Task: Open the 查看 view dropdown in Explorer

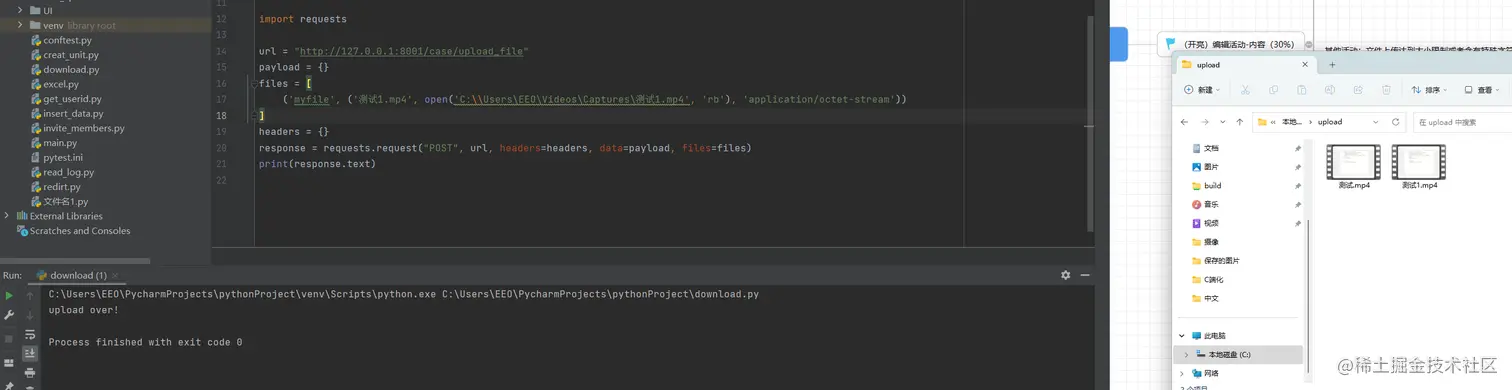Action: click(x=1483, y=90)
